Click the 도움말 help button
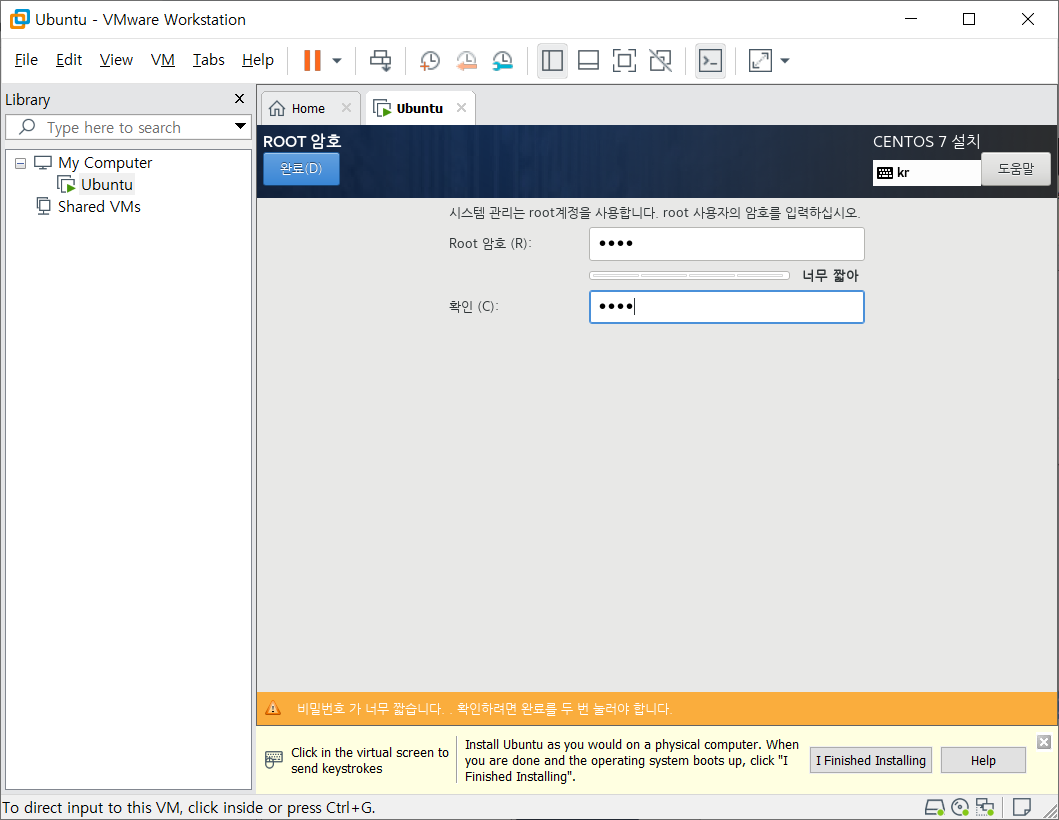The height and width of the screenshot is (820, 1059). click(1016, 169)
